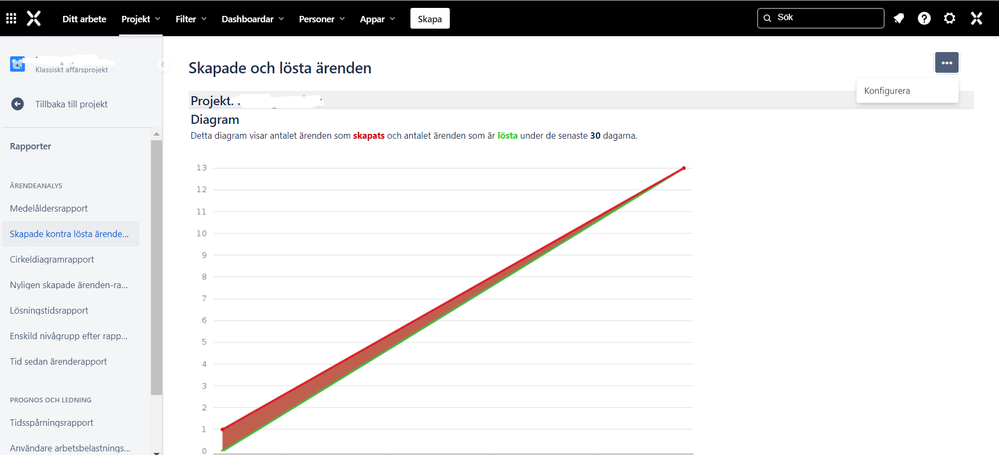The height and width of the screenshot is (455, 999).
Task: Click the back arrow icon beside Tillbaka till projekt
Action: (17, 104)
